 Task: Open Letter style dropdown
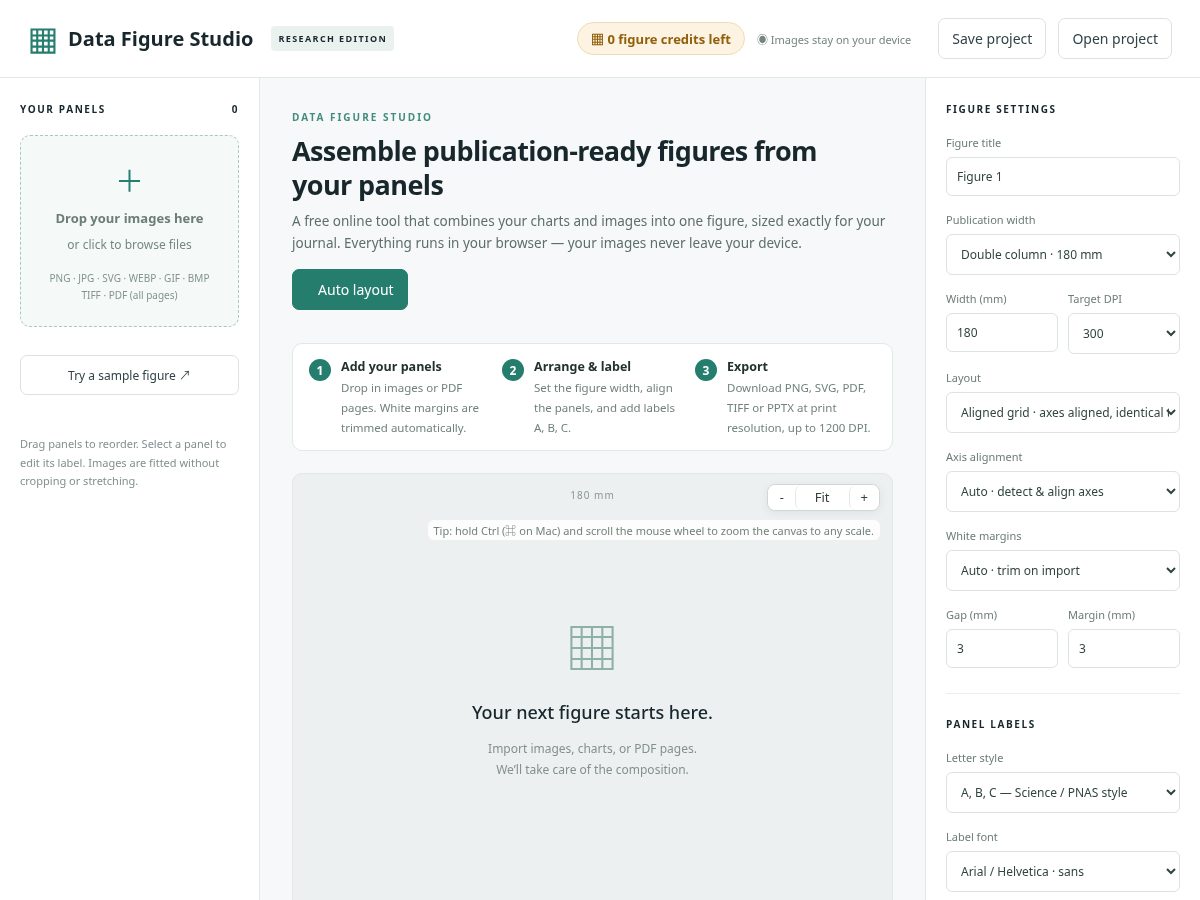click(1063, 792)
